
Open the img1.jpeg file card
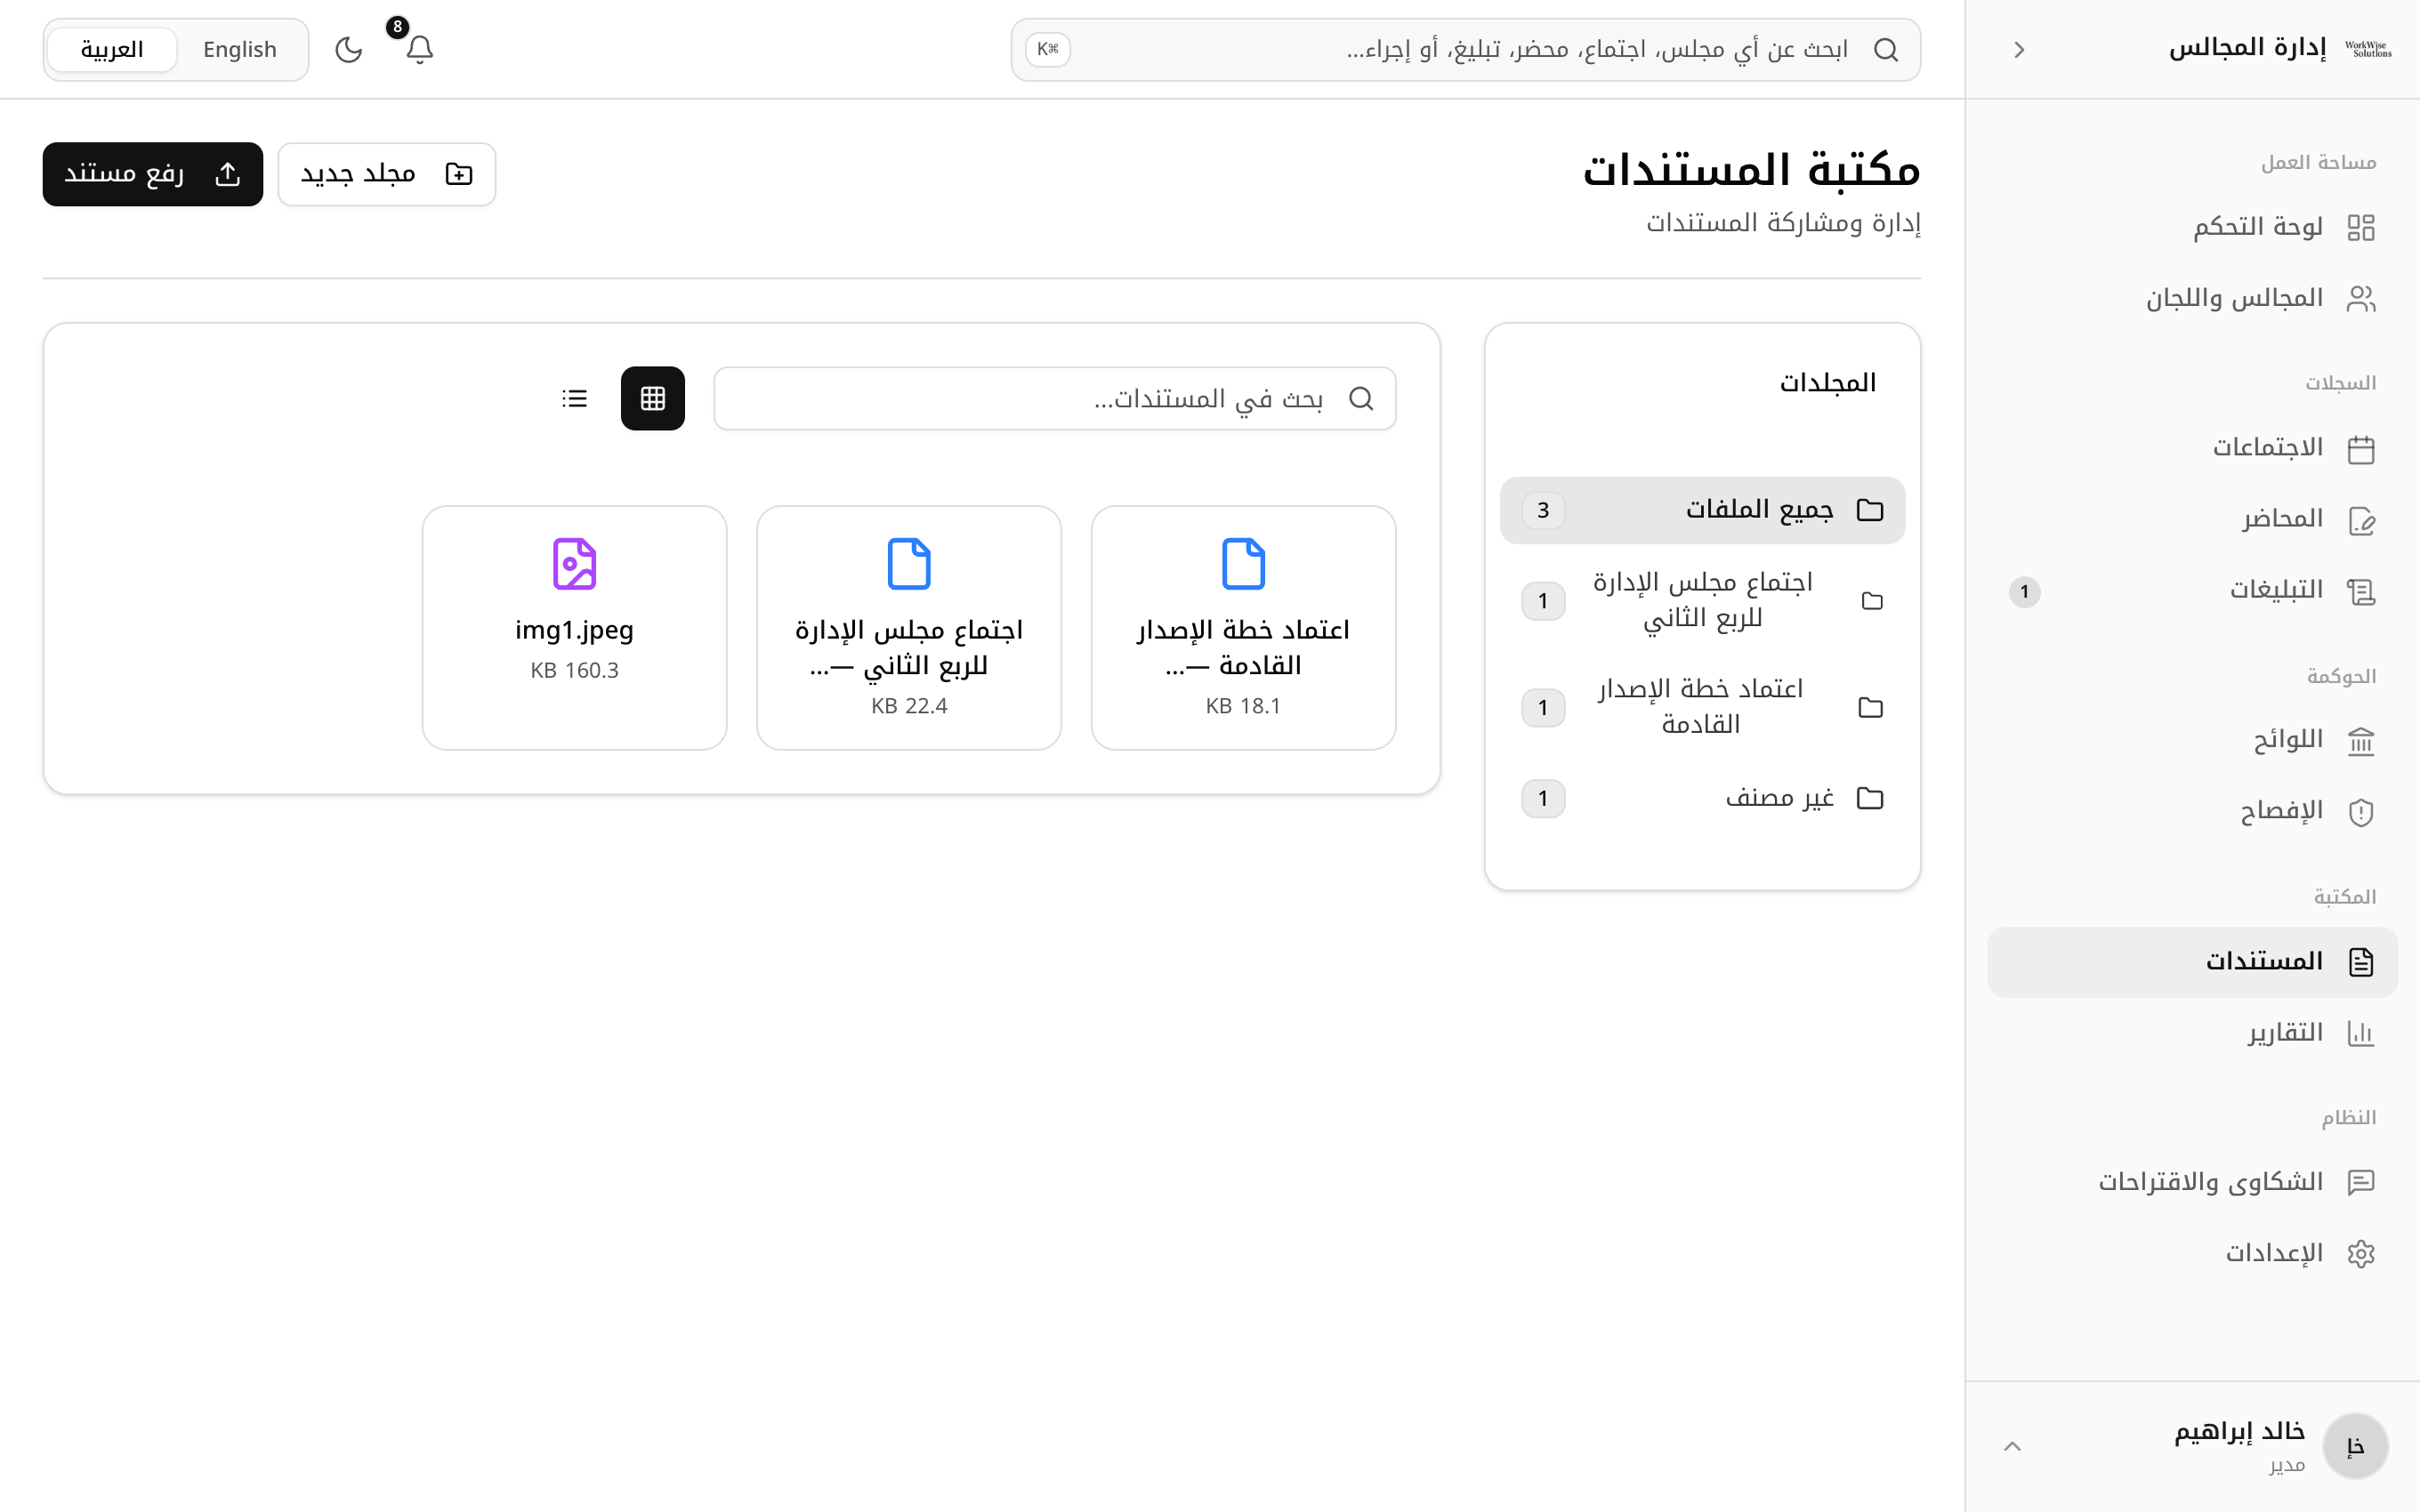coord(575,627)
